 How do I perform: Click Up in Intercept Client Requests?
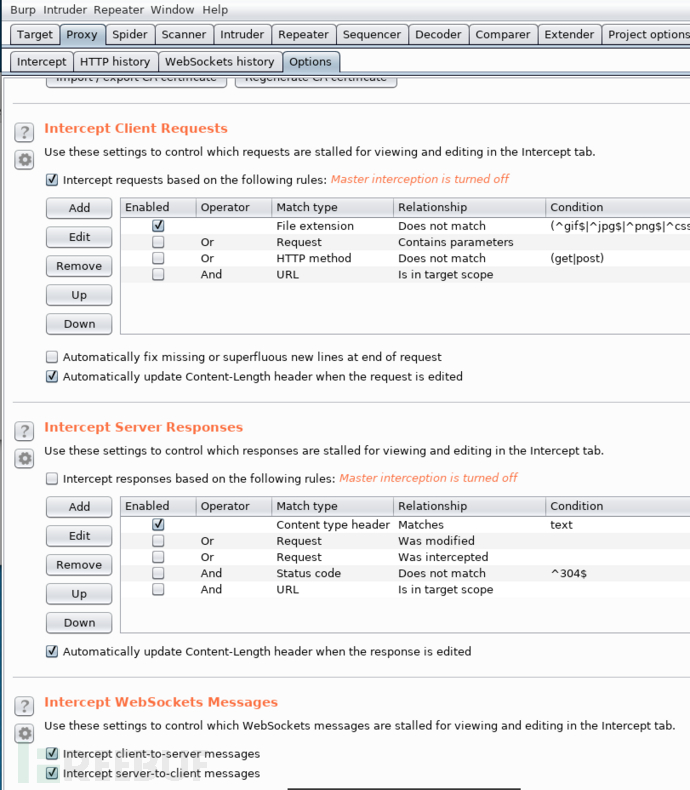[79, 295]
